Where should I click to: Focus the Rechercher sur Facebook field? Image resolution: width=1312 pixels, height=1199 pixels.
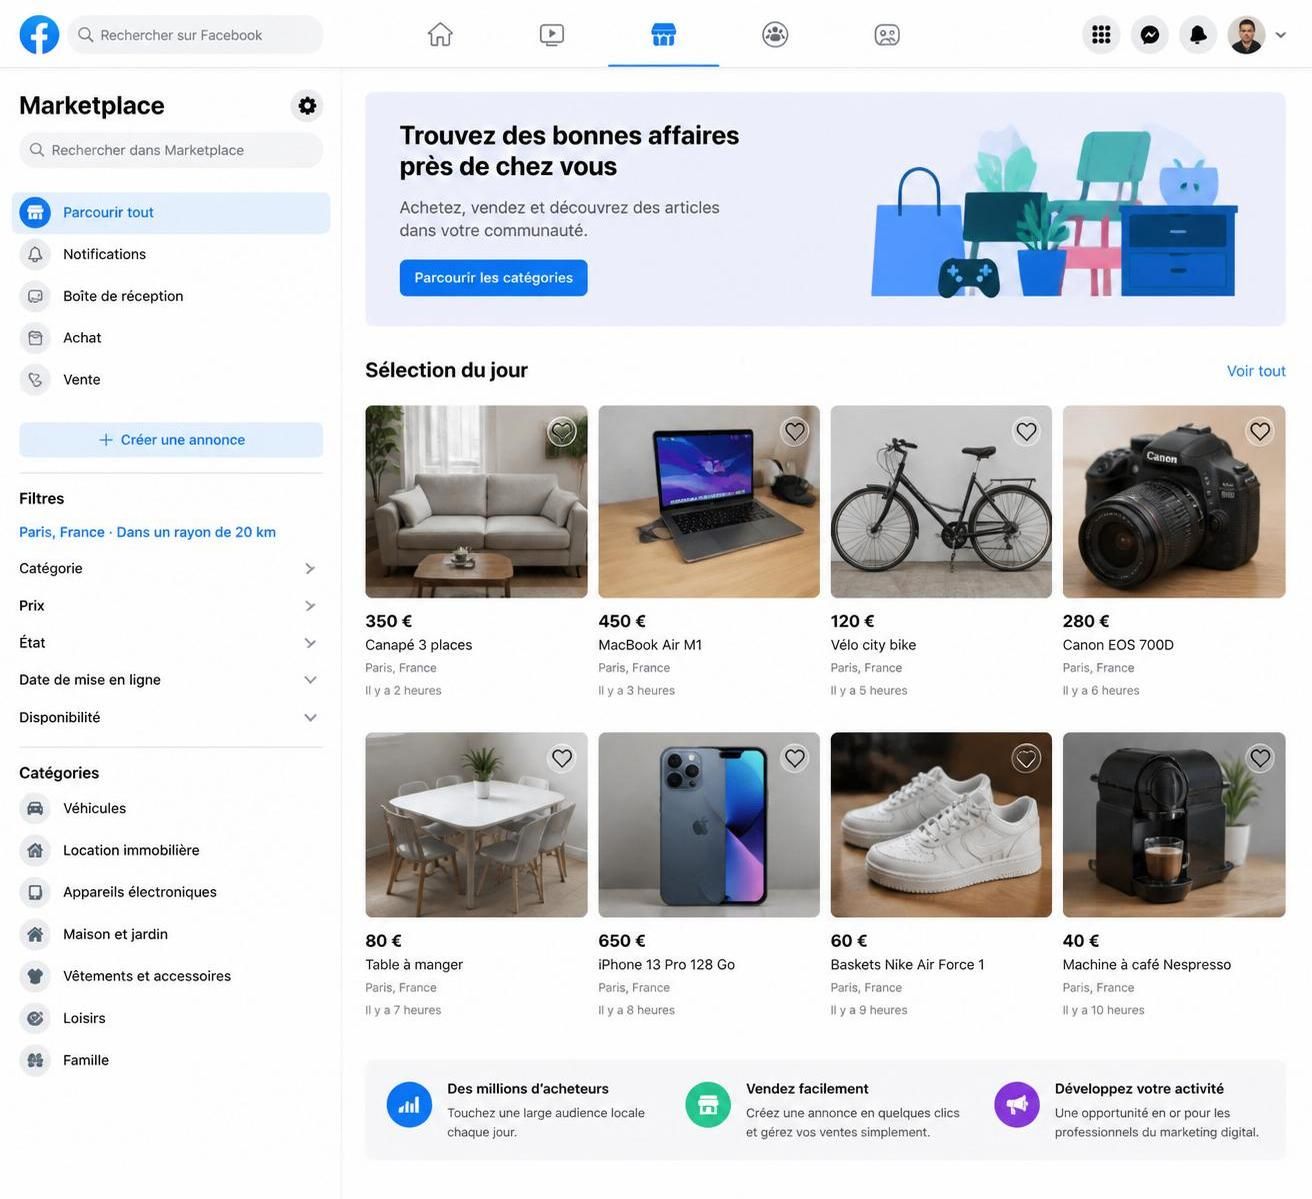[x=195, y=35]
